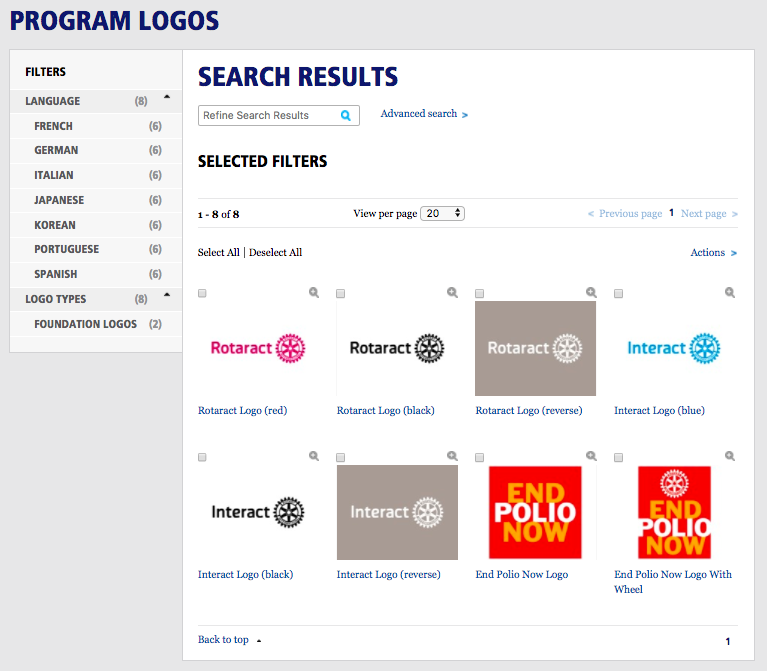Image resolution: width=767 pixels, height=671 pixels.
Task: Collapse the Logo Types filter section
Action: point(167,295)
